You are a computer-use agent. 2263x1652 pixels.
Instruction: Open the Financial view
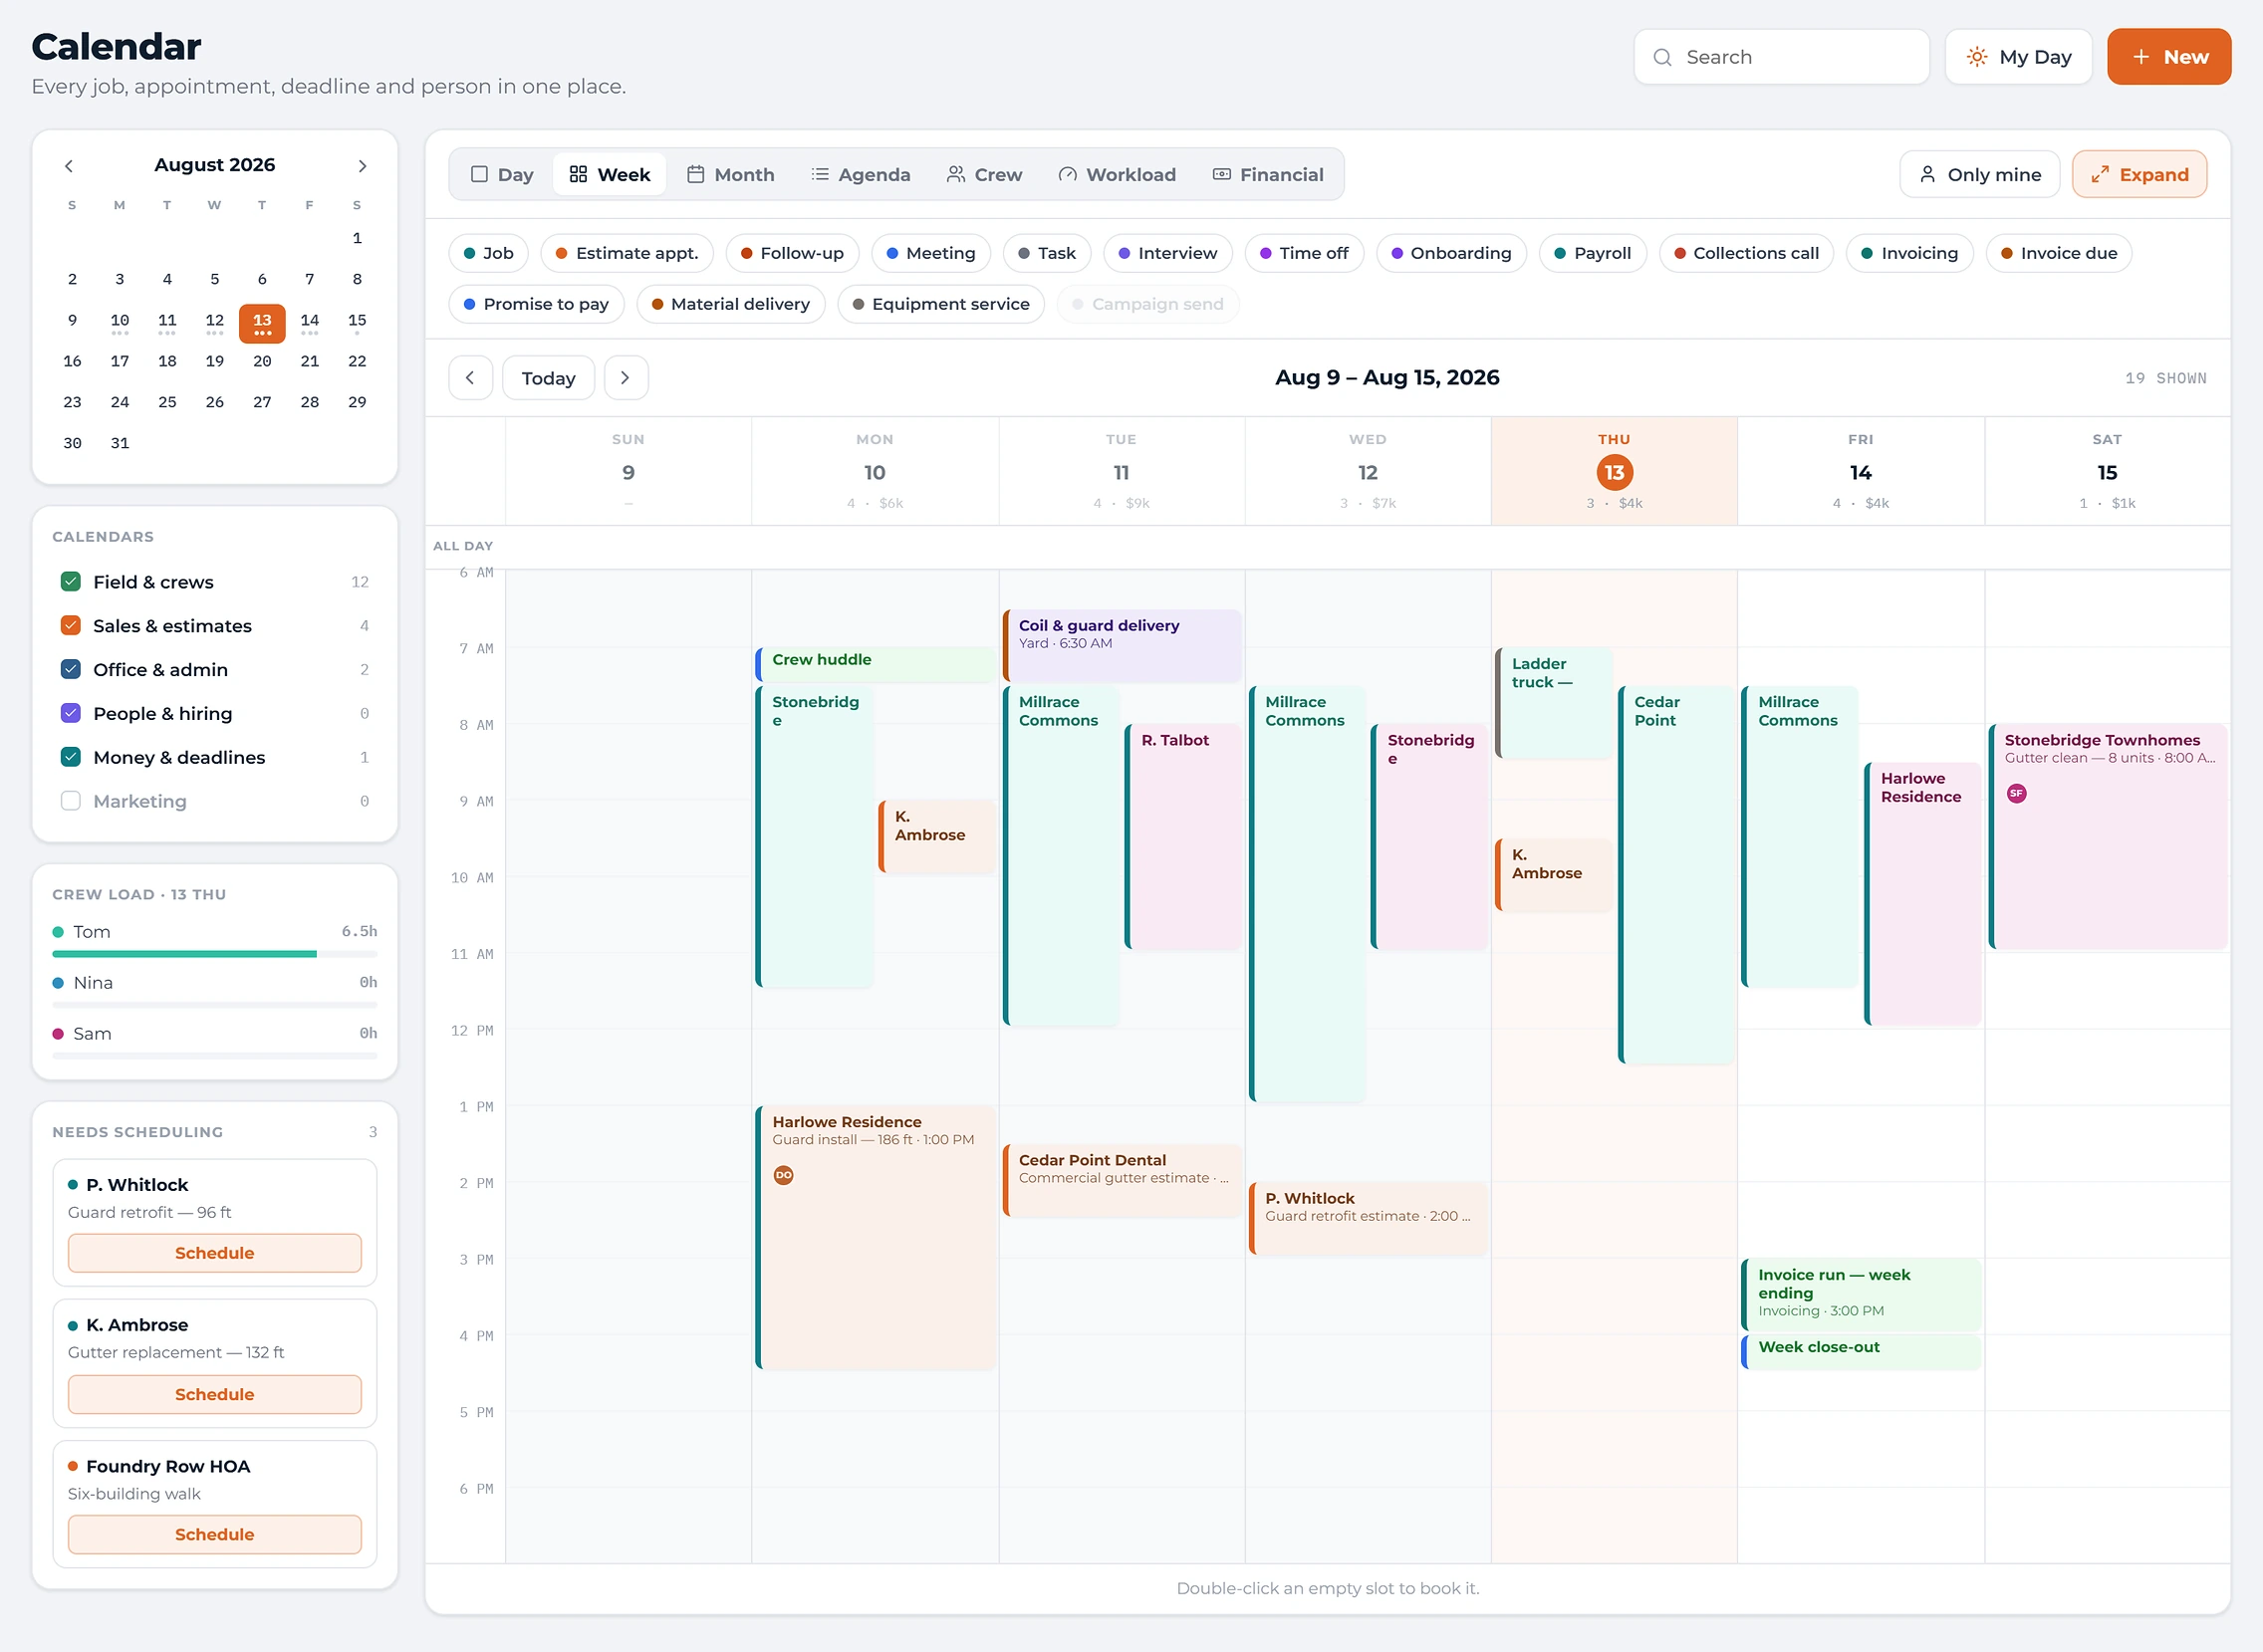point(1268,175)
